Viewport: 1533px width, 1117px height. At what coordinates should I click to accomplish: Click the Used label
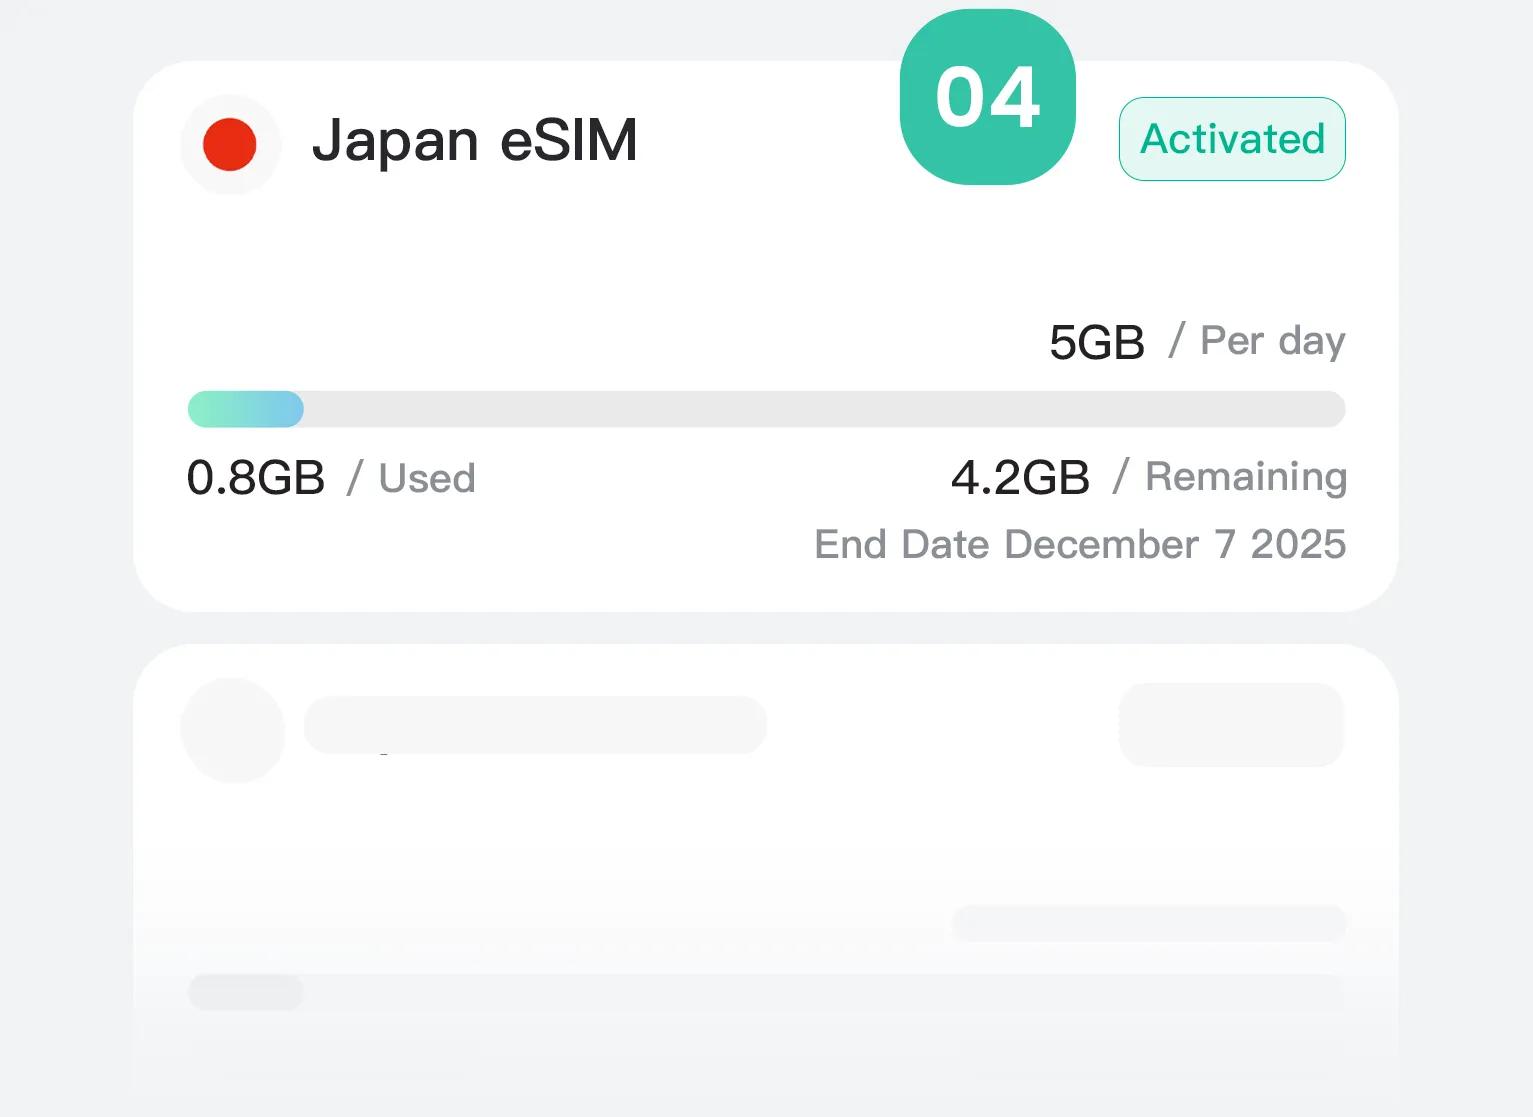point(427,478)
